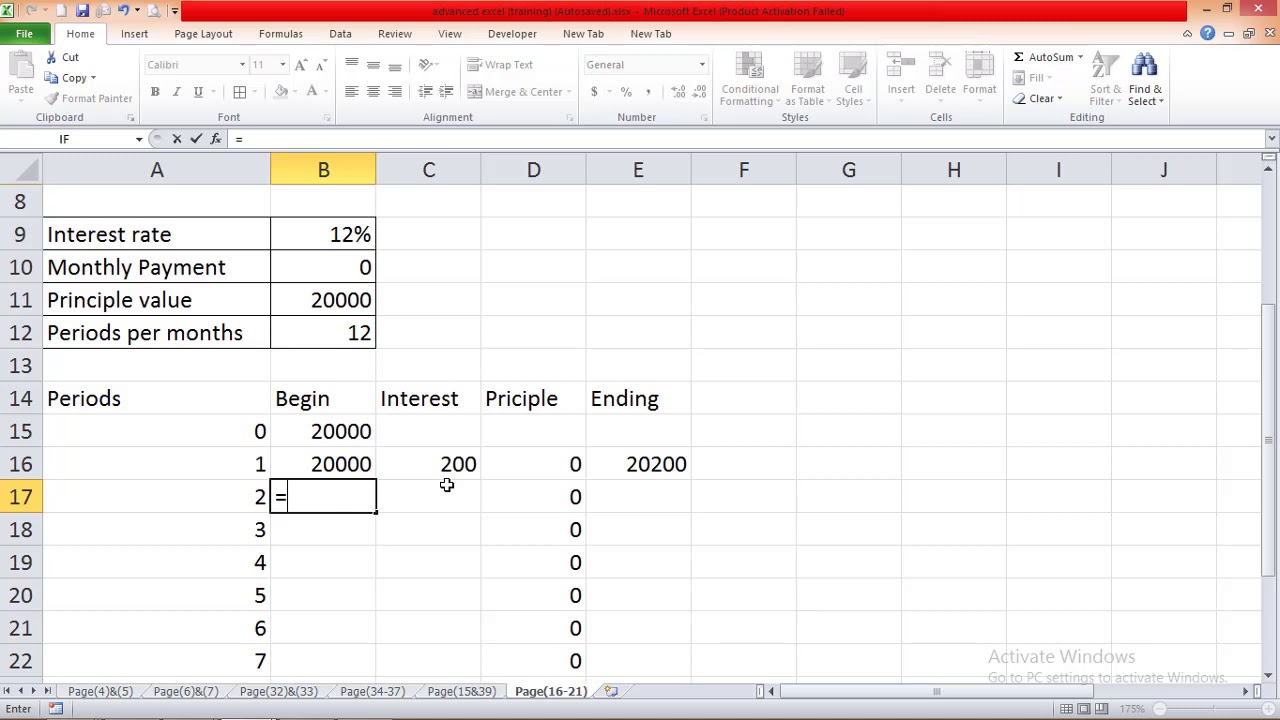This screenshot has height=720, width=1280.
Task: Click Accounting dollar format icon
Action: 594,92
